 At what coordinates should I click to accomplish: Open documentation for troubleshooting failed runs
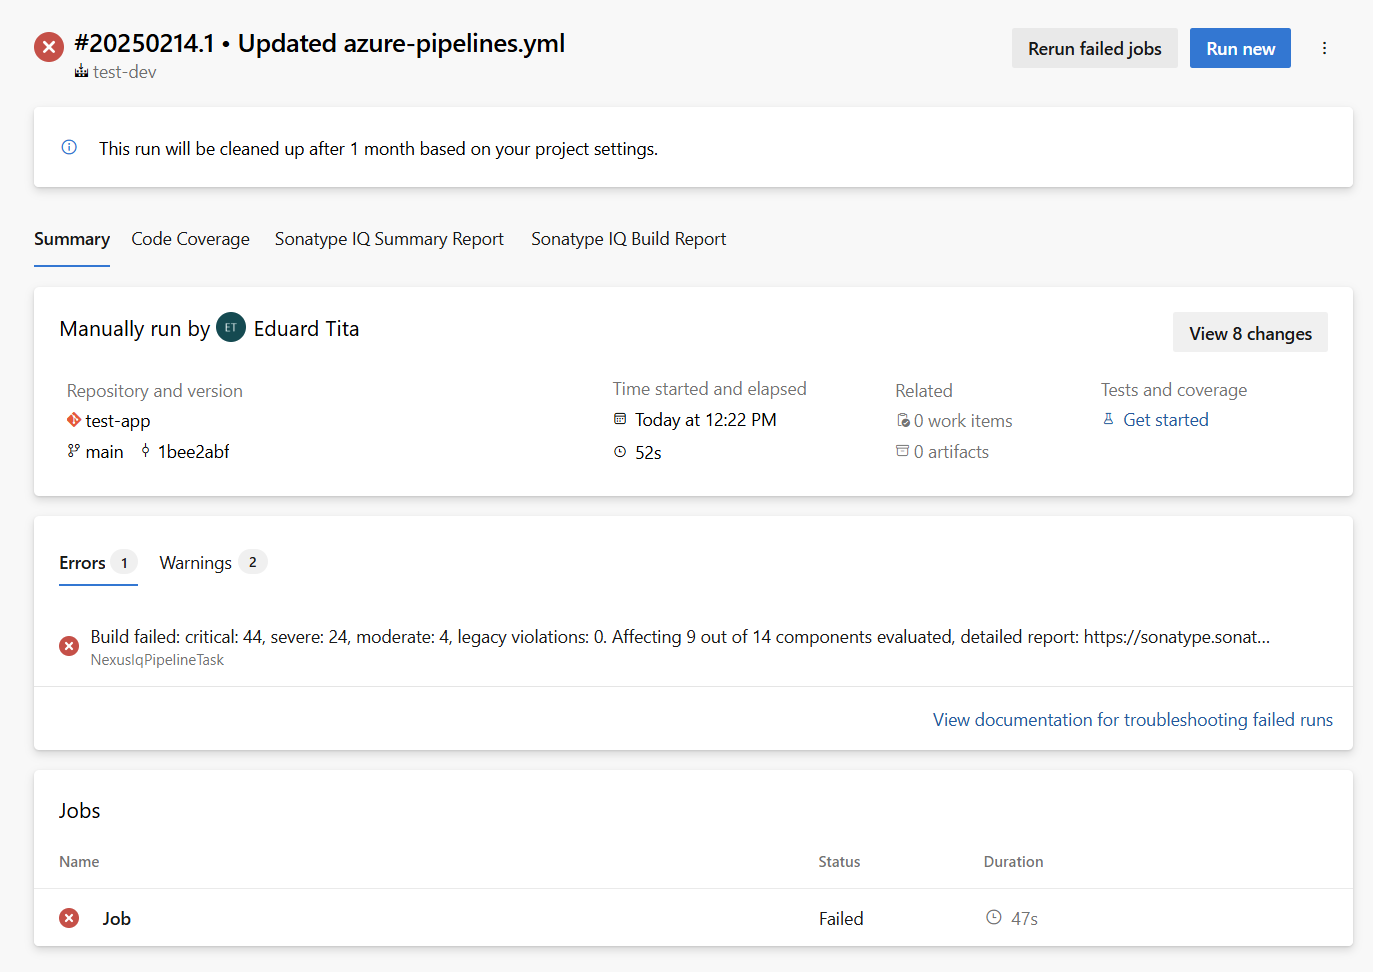tap(1132, 719)
